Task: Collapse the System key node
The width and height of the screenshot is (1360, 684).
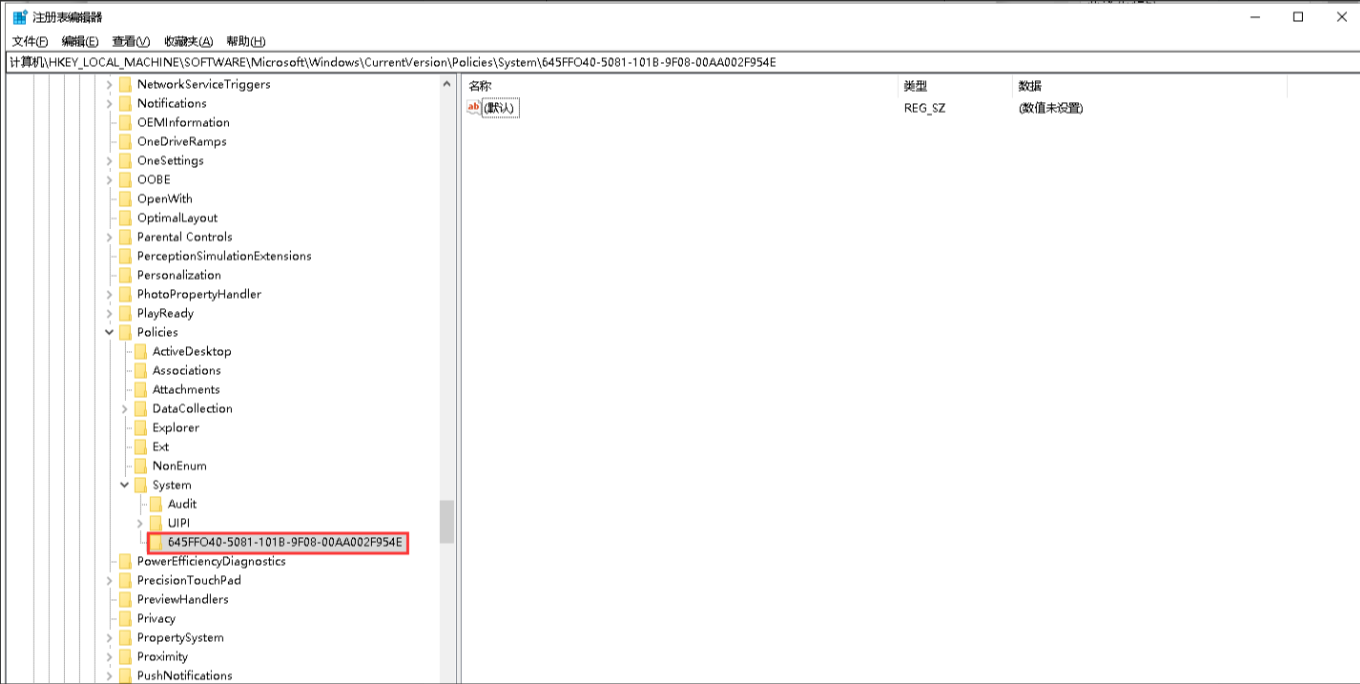Action: [x=125, y=485]
